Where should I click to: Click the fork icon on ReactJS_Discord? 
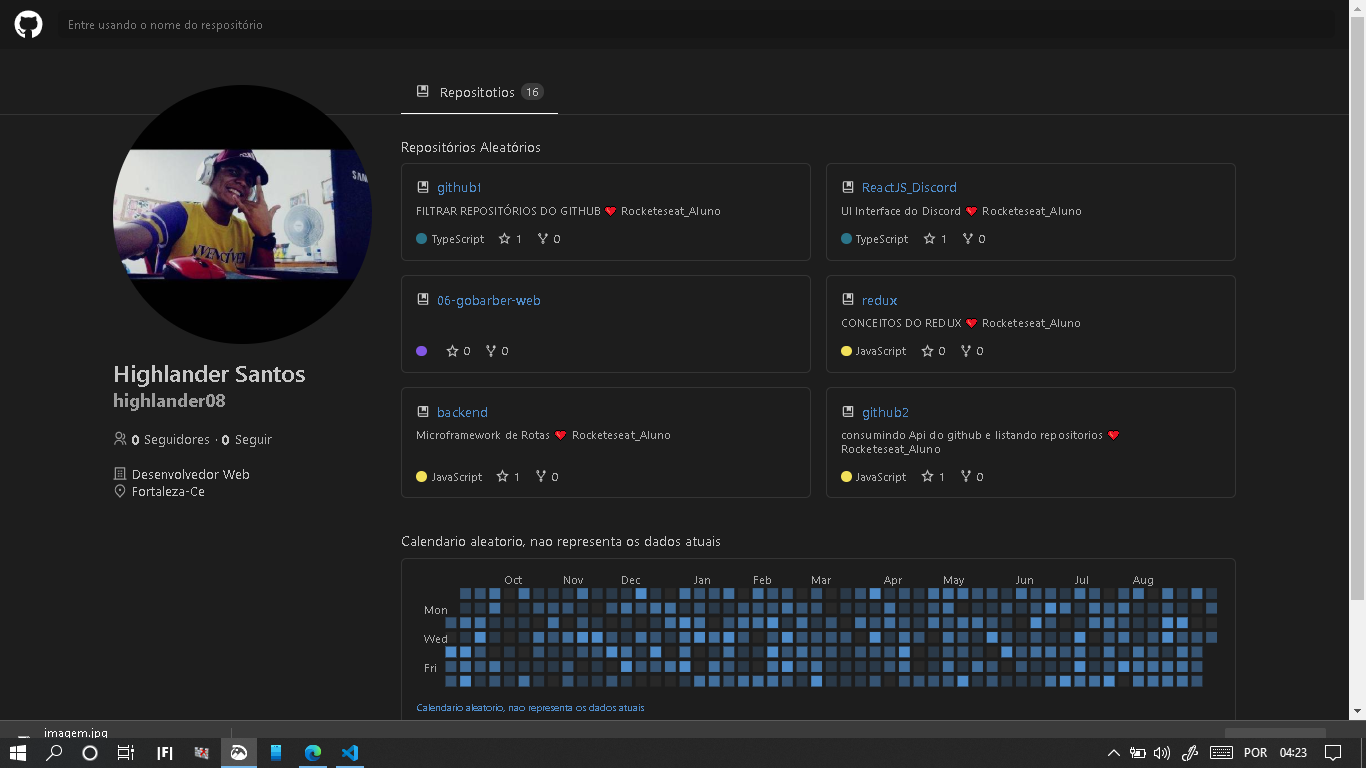point(966,238)
